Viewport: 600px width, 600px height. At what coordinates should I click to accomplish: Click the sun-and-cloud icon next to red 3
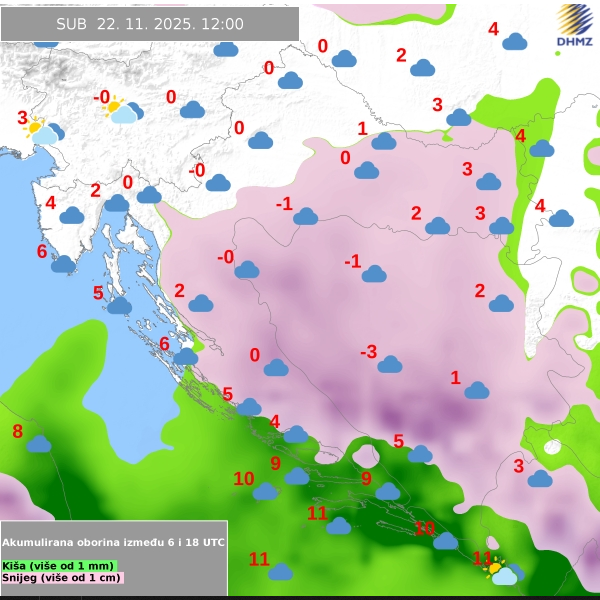pos(42,130)
